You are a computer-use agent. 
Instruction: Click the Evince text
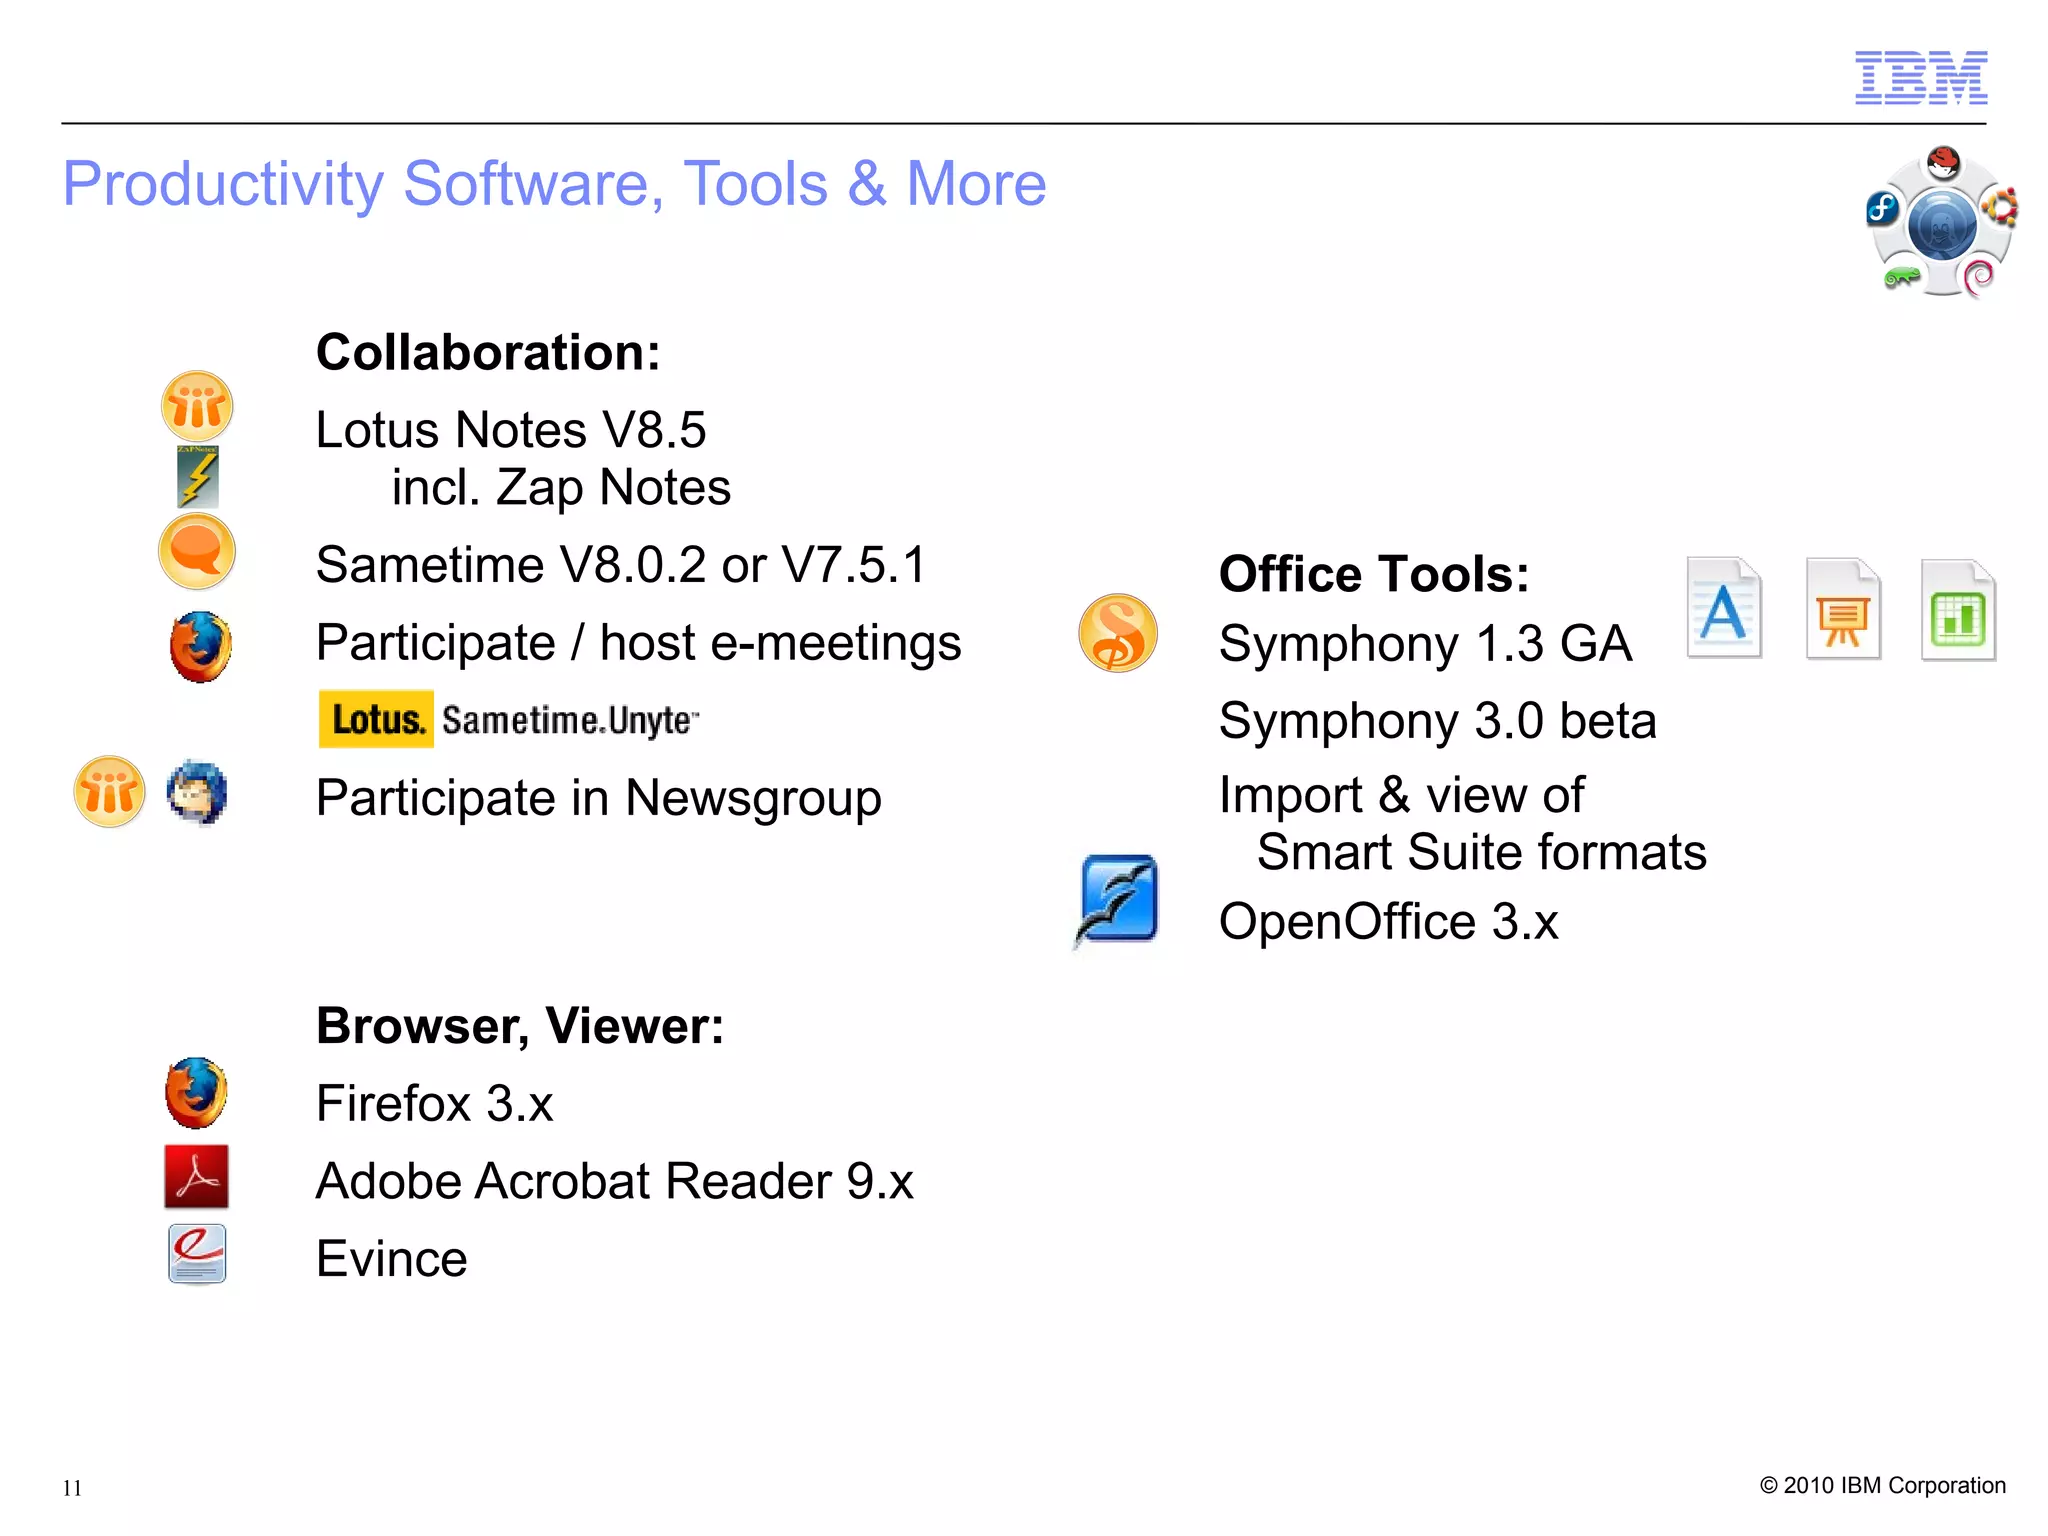tap(392, 1258)
